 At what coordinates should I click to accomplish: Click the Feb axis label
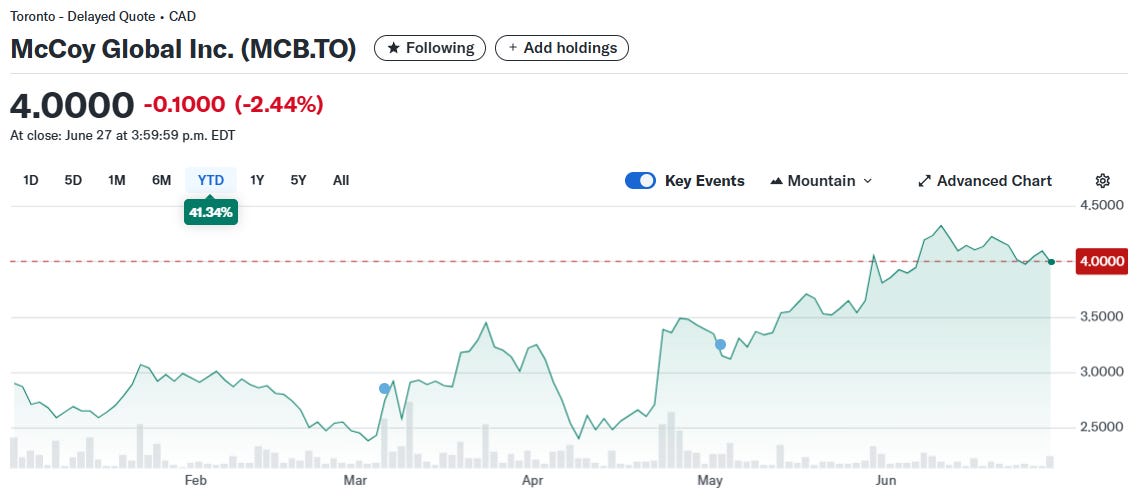pos(196,480)
